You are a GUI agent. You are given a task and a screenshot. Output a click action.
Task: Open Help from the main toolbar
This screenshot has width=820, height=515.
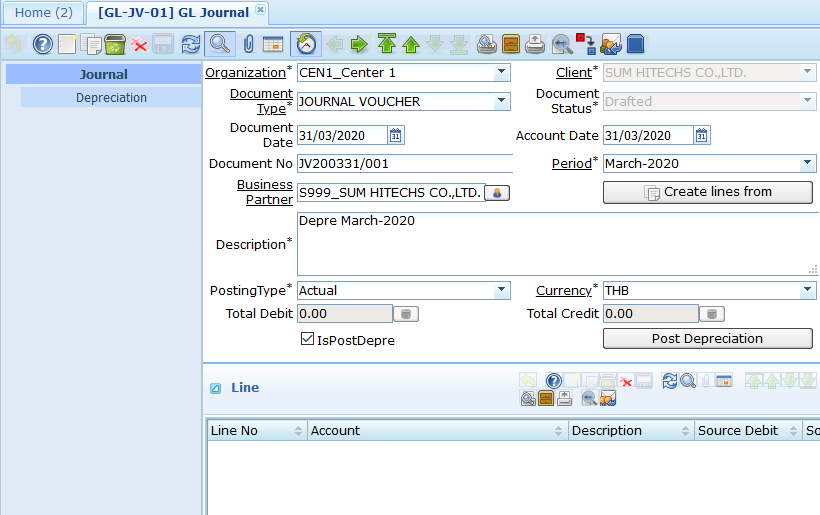click(42, 44)
